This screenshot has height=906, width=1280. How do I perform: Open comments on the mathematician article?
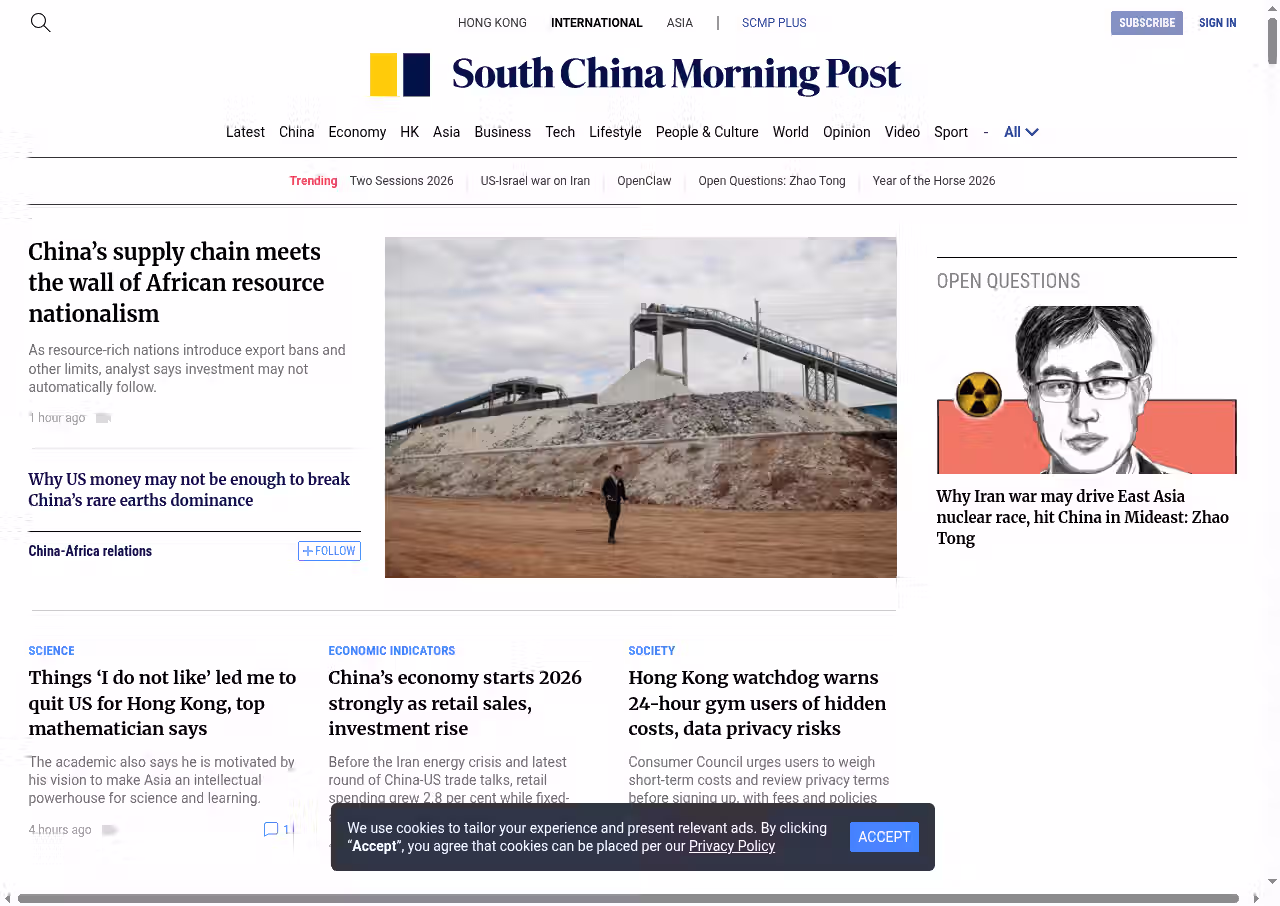pyautogui.click(x=276, y=829)
